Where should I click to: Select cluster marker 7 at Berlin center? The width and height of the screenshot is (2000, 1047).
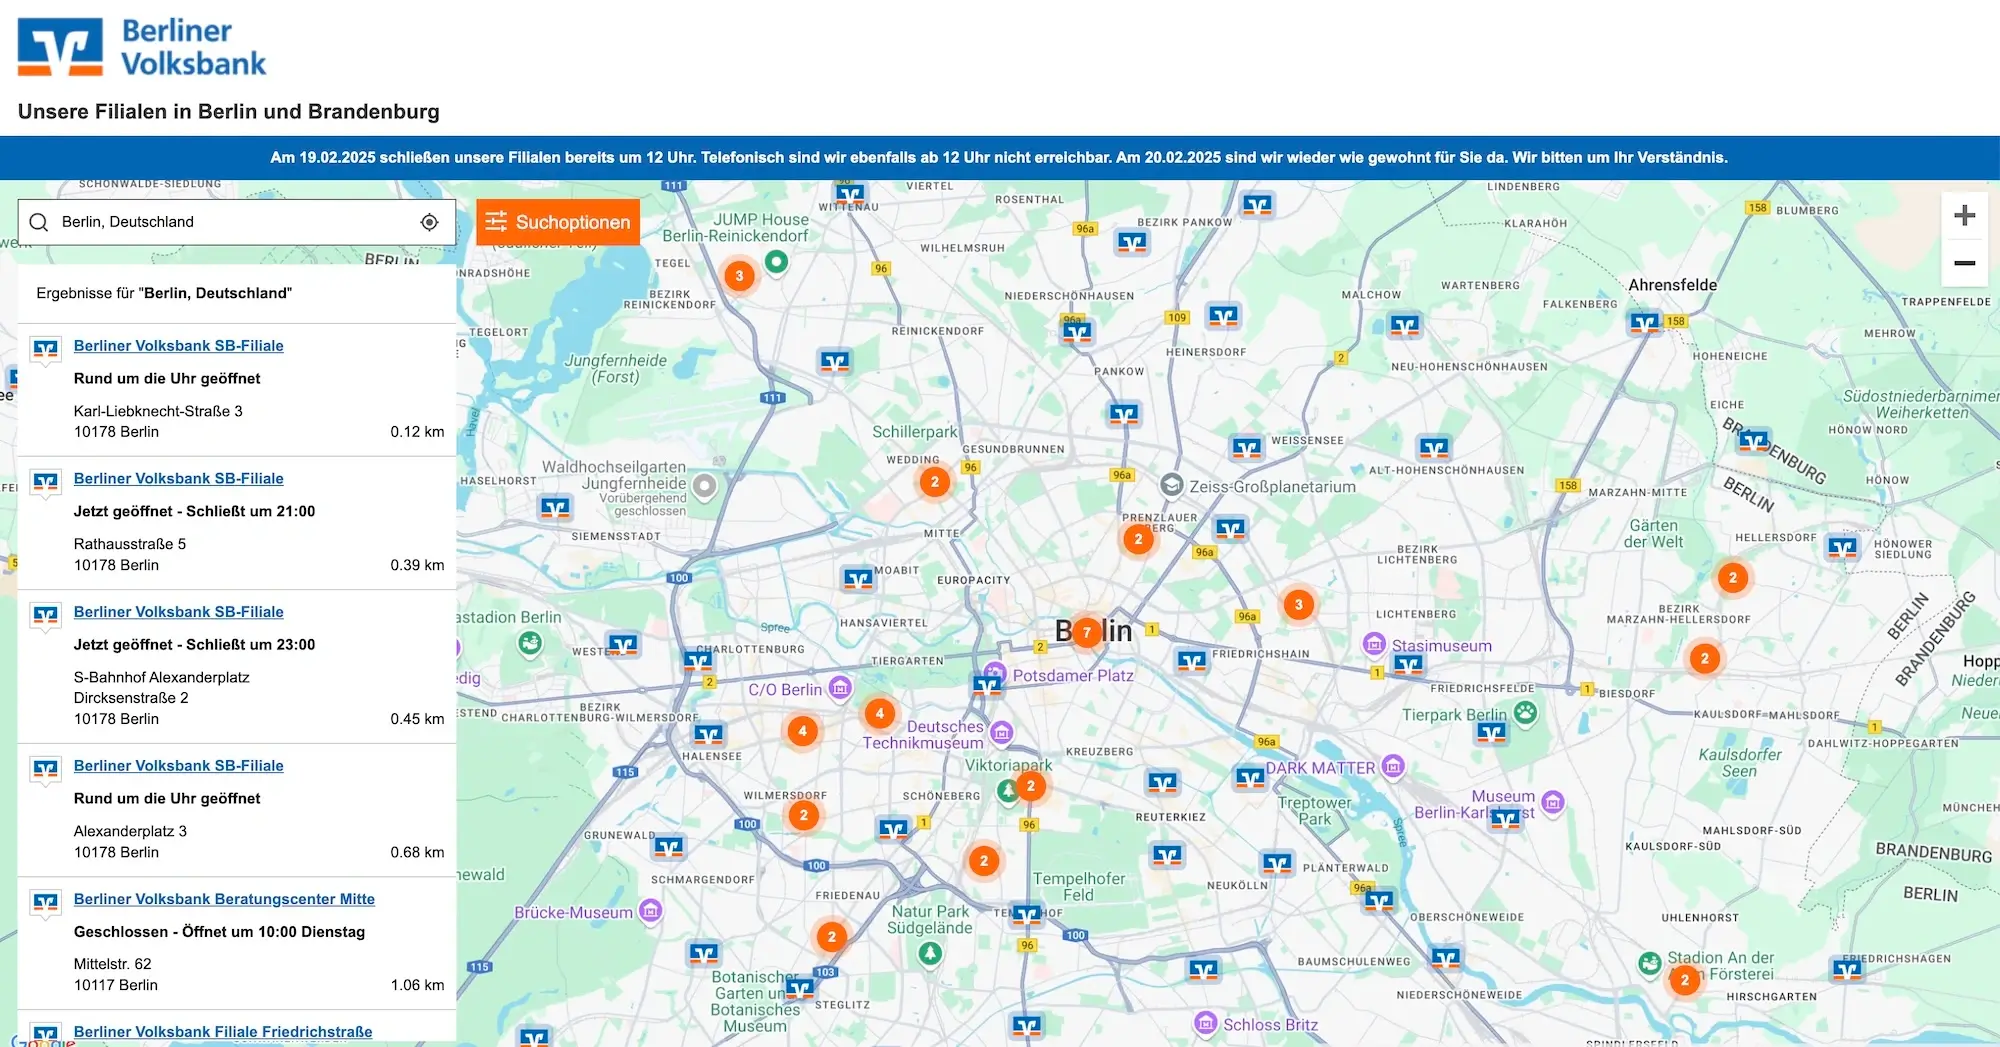tap(1087, 632)
